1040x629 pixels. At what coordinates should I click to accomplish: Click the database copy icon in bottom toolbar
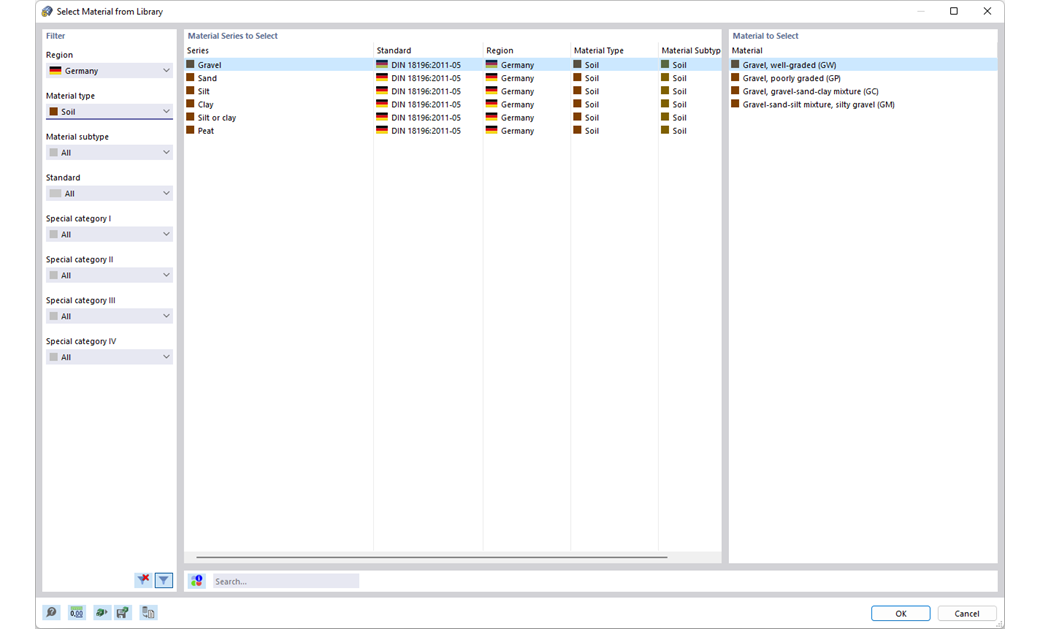pos(149,612)
